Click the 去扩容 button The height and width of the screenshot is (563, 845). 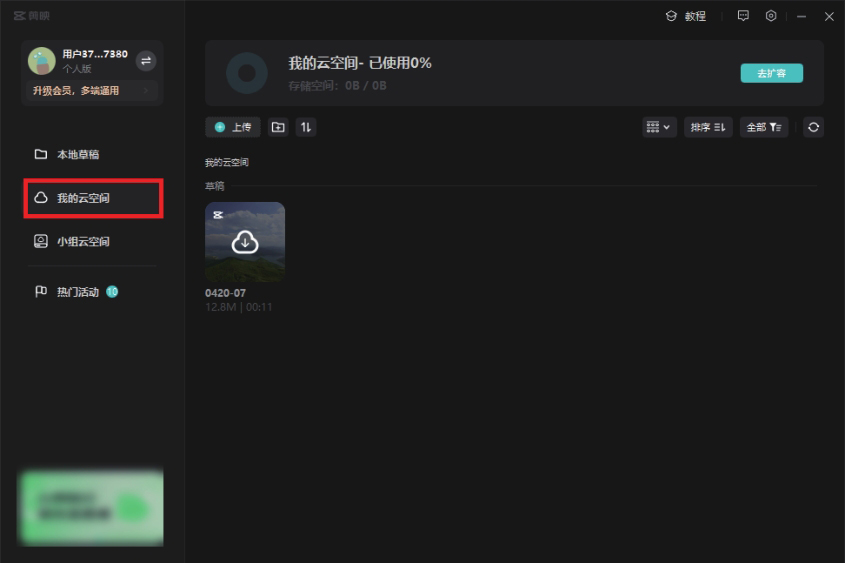tap(772, 73)
